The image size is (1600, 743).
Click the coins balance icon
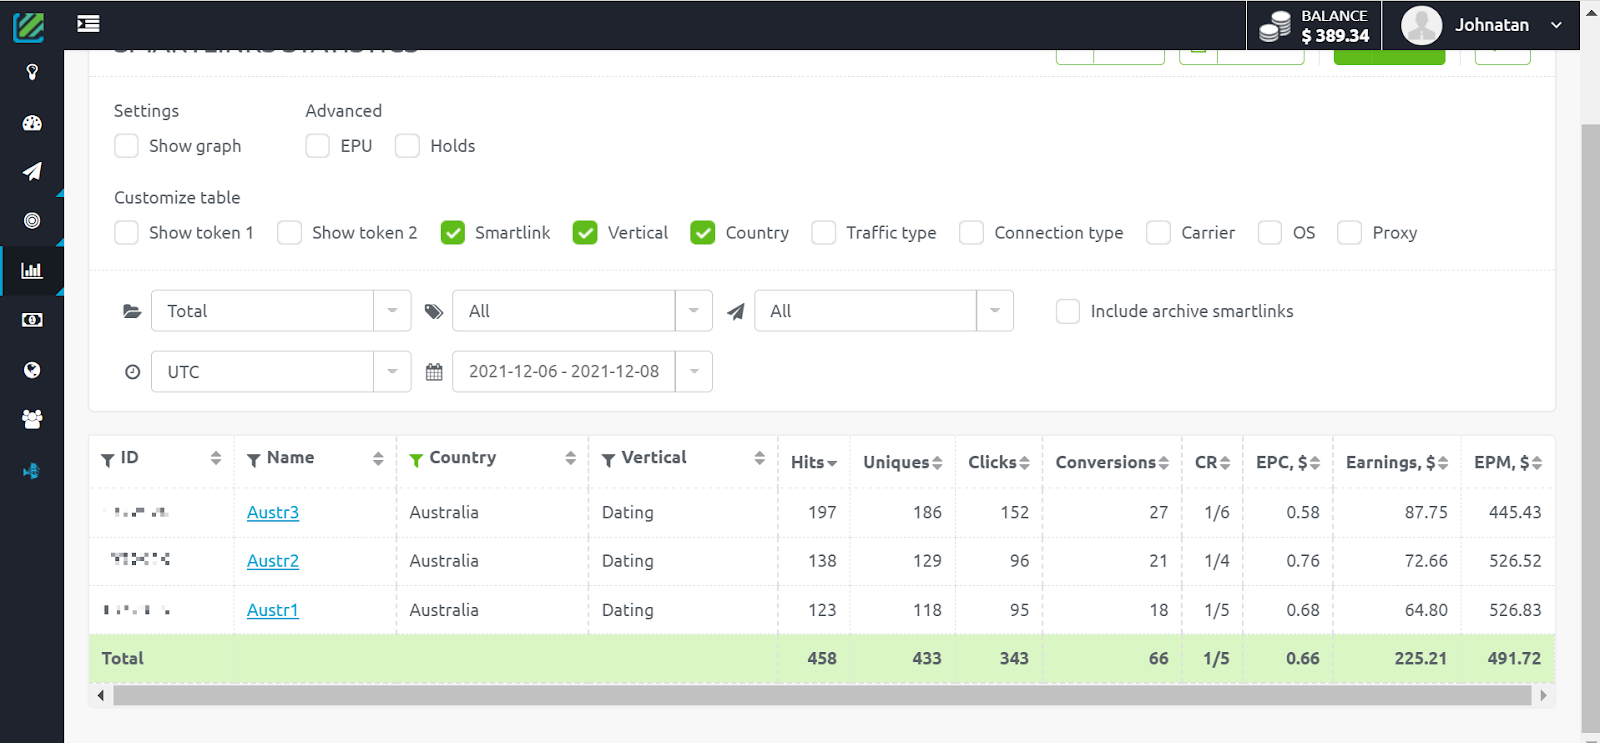[x=1275, y=27]
